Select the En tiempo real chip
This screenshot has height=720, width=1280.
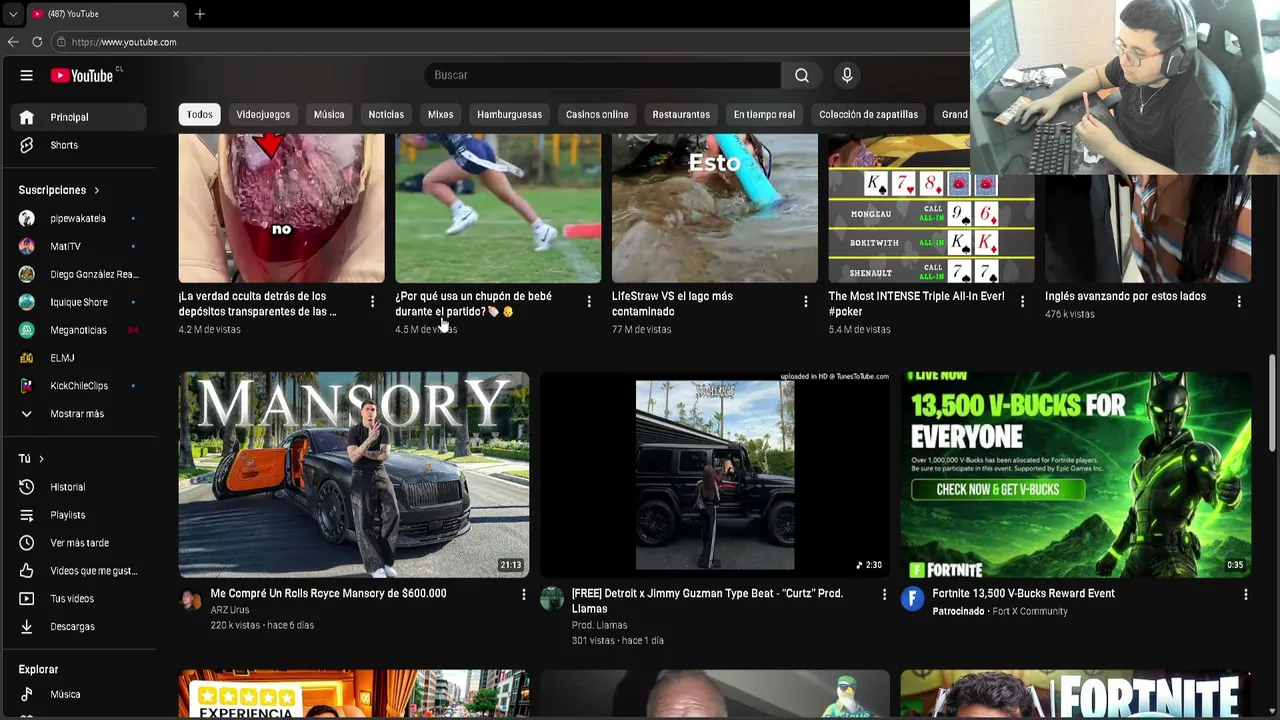pyautogui.click(x=764, y=114)
